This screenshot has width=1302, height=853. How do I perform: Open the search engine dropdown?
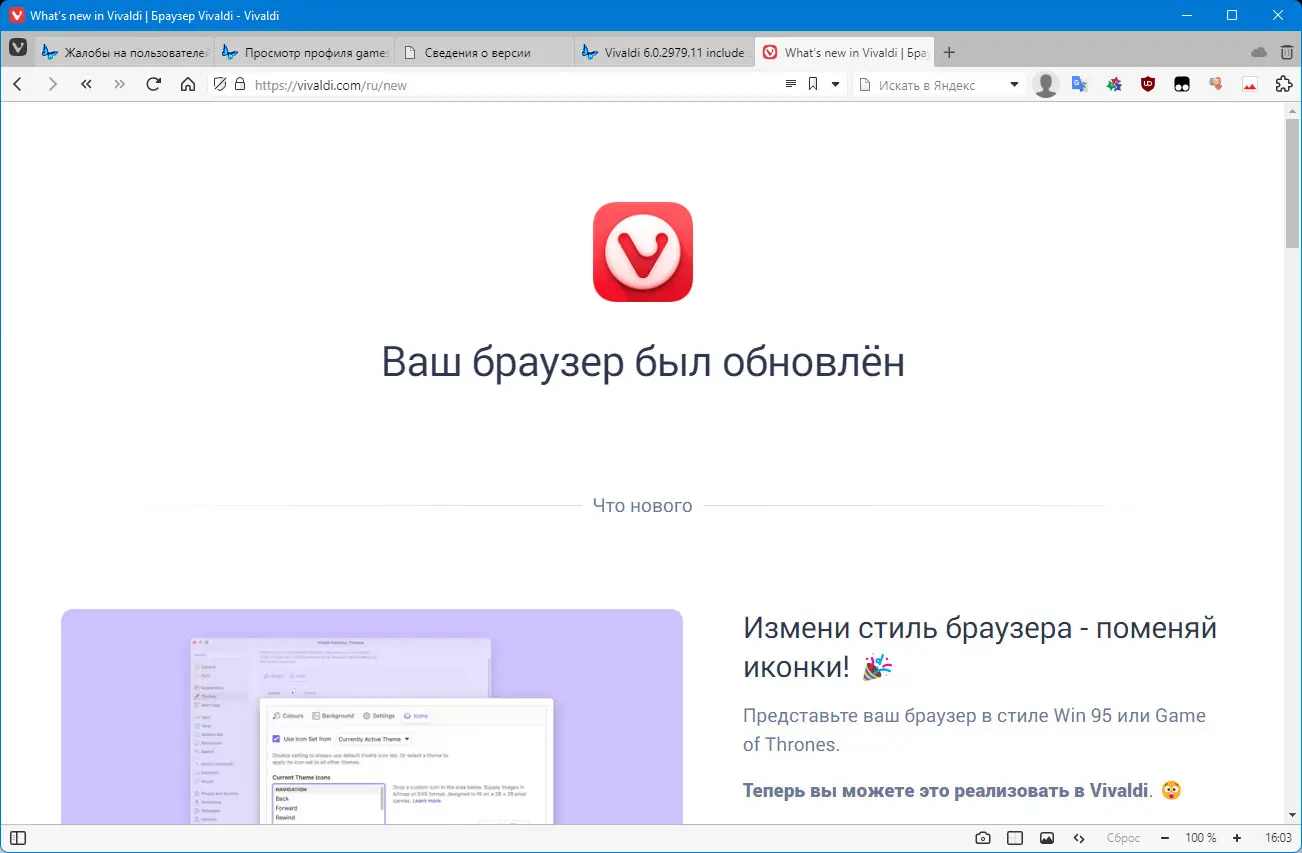[x=1013, y=85]
